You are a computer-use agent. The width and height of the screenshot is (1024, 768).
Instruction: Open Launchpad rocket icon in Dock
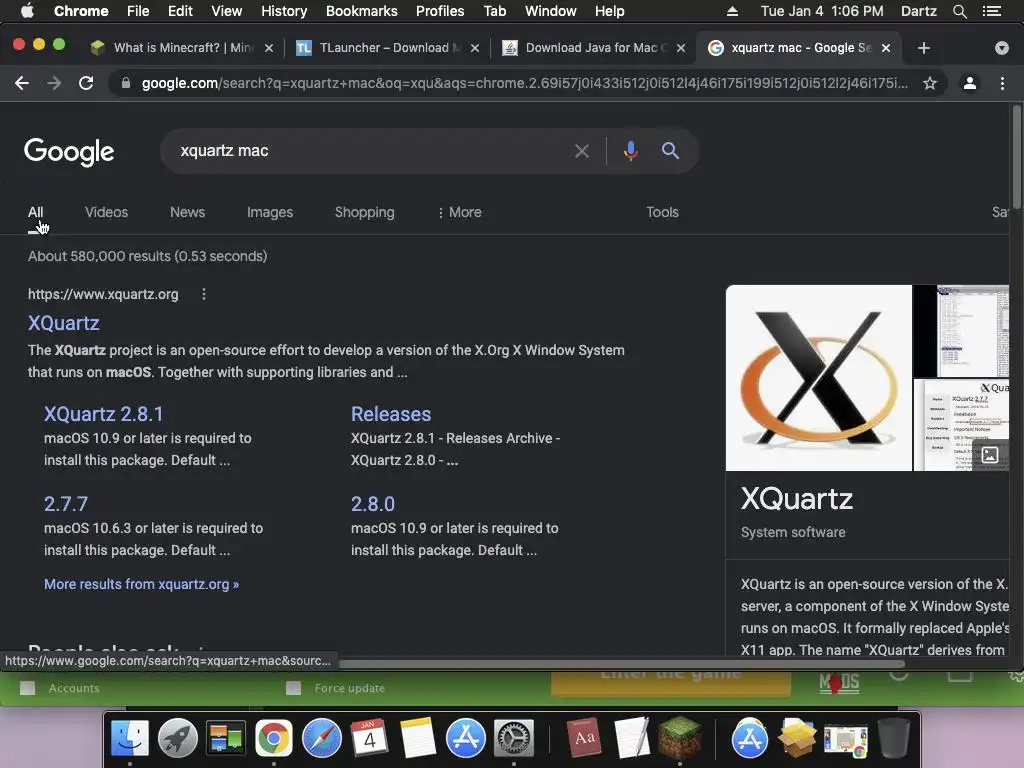coord(178,738)
